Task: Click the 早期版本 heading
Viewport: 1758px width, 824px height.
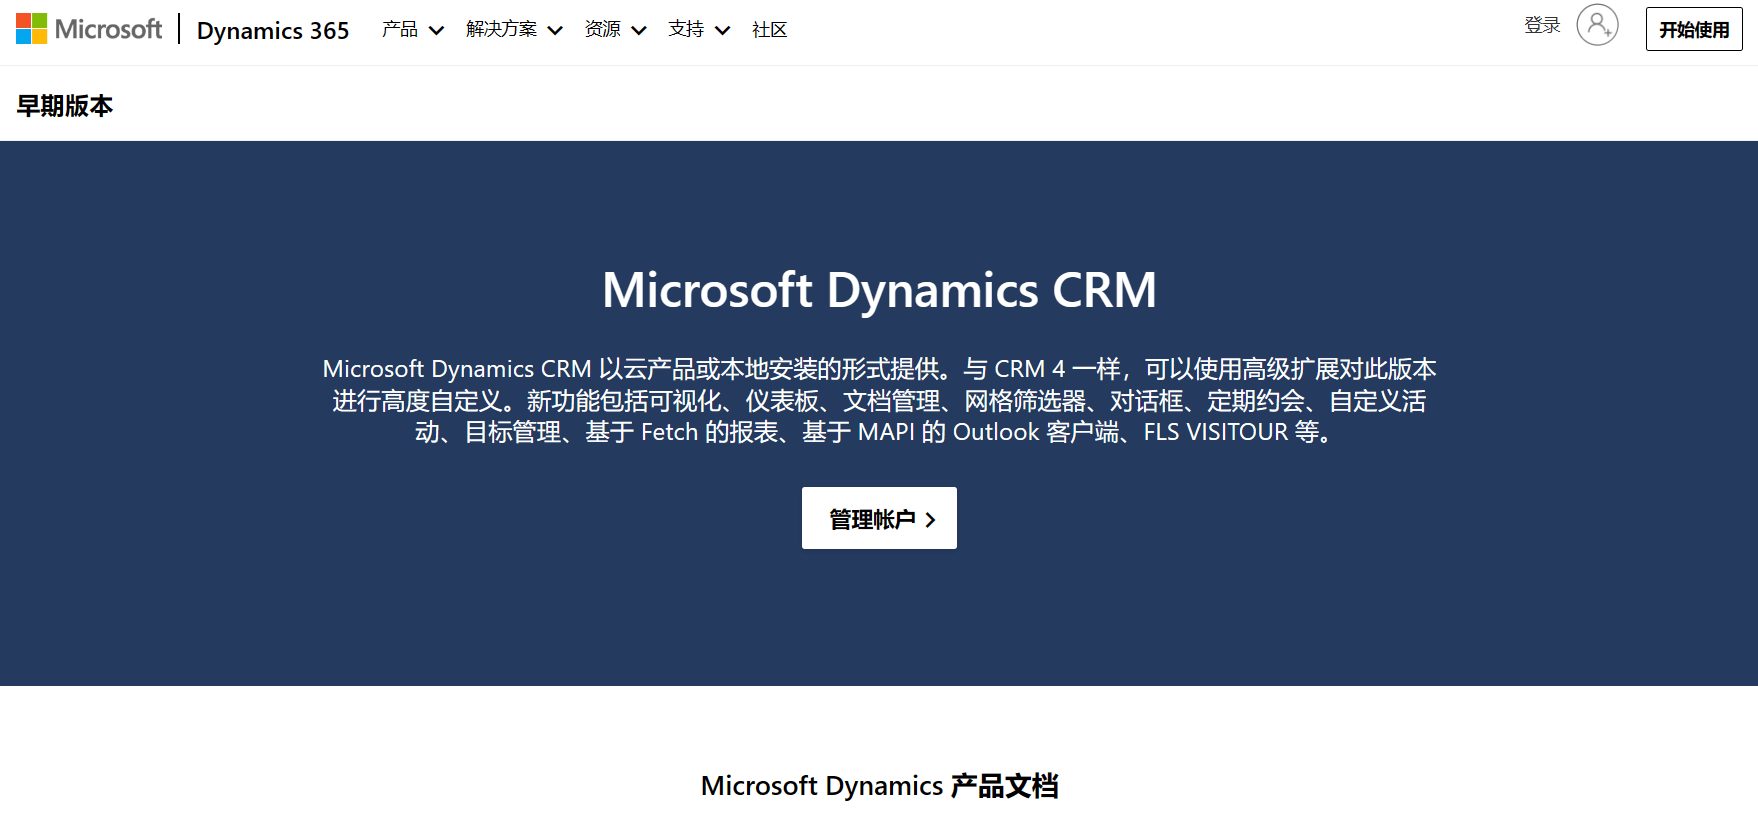Action: click(x=65, y=106)
